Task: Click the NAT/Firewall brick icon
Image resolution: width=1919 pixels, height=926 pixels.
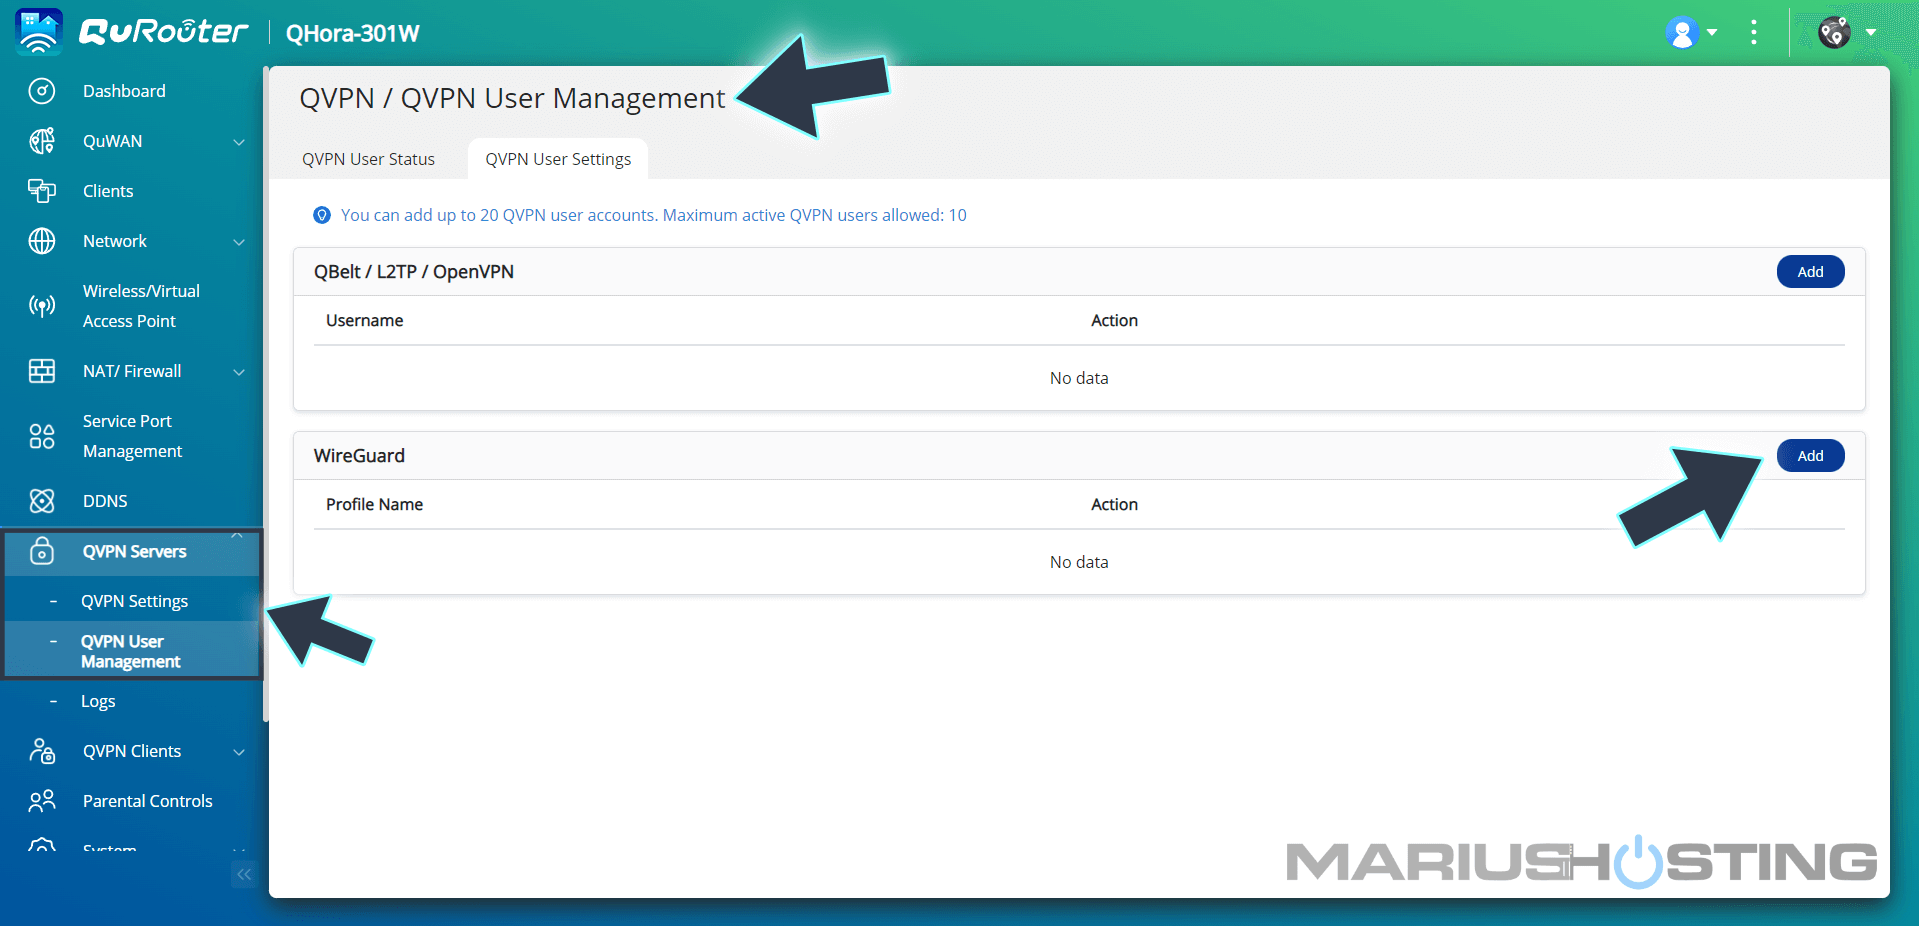Action: coord(42,371)
